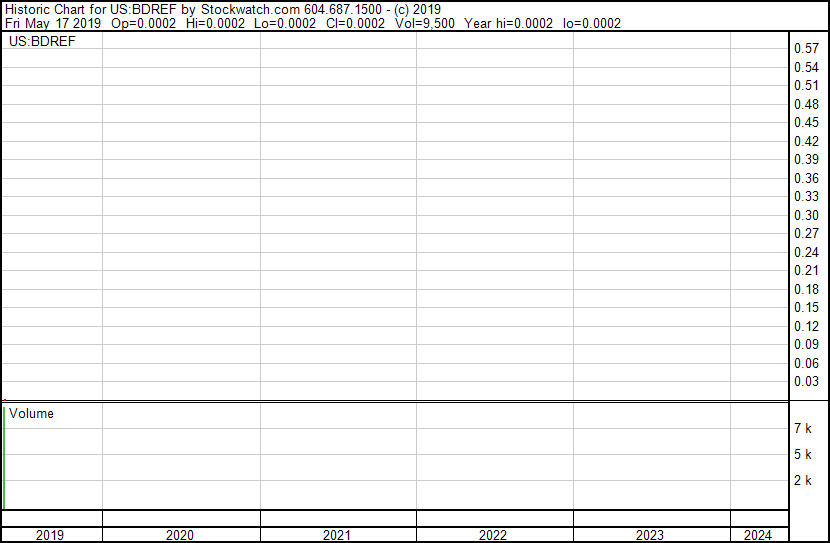Image resolution: width=830 pixels, height=543 pixels.
Task: Click the 0.54 price axis label
Action: click(806, 67)
